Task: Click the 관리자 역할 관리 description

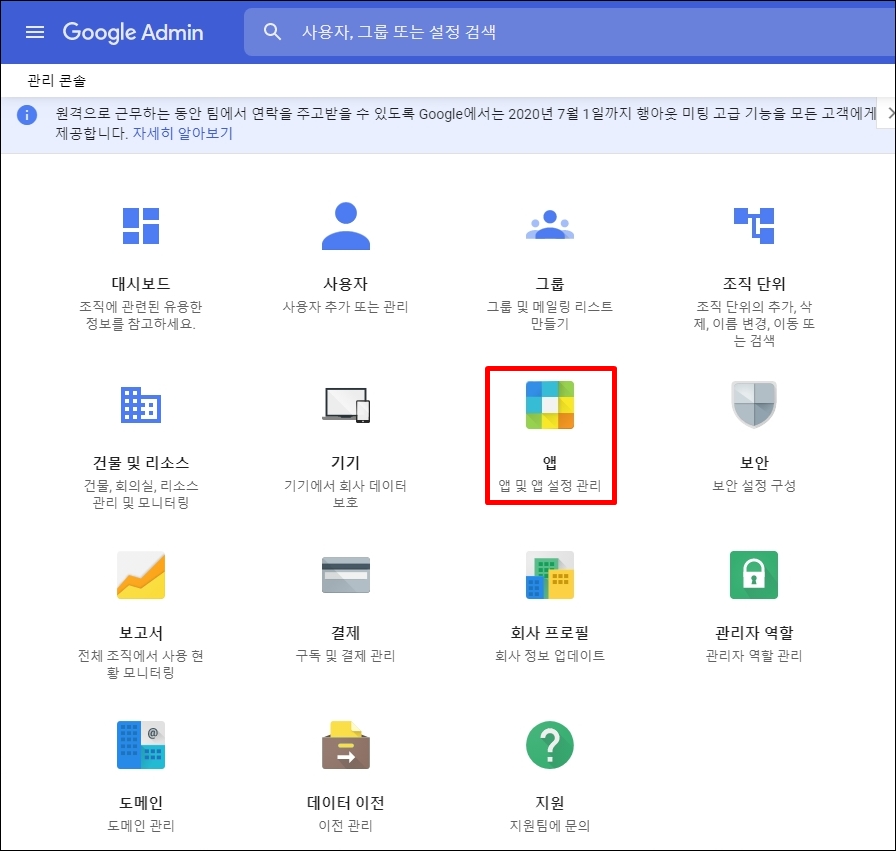Action: click(754, 656)
